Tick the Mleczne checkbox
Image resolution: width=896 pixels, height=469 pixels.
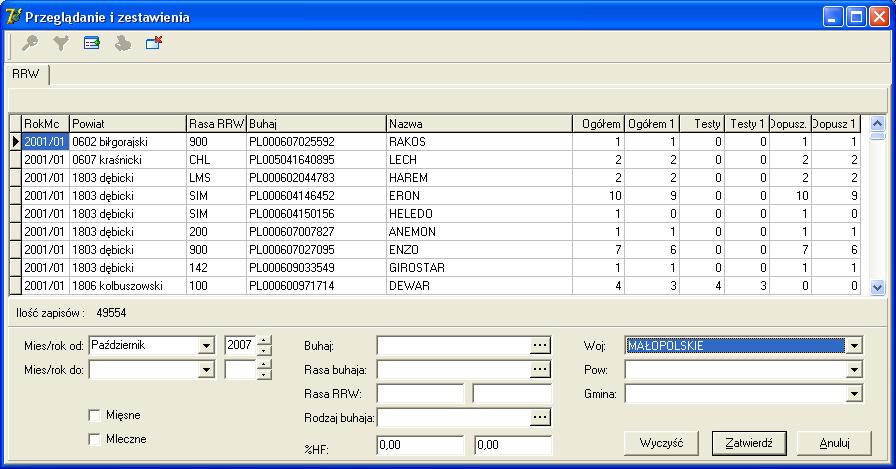95,439
